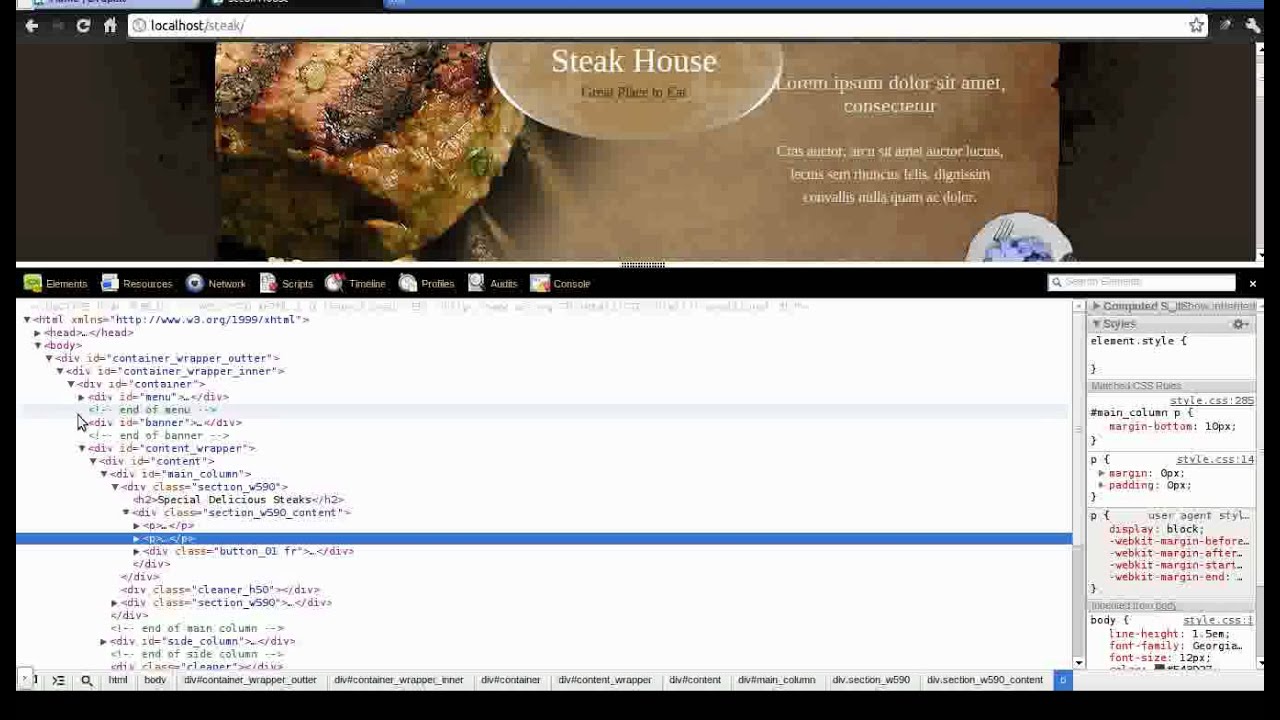Open the Scripts panel icon
Image resolution: width=1280 pixels, height=720 pixels.
(x=268, y=283)
